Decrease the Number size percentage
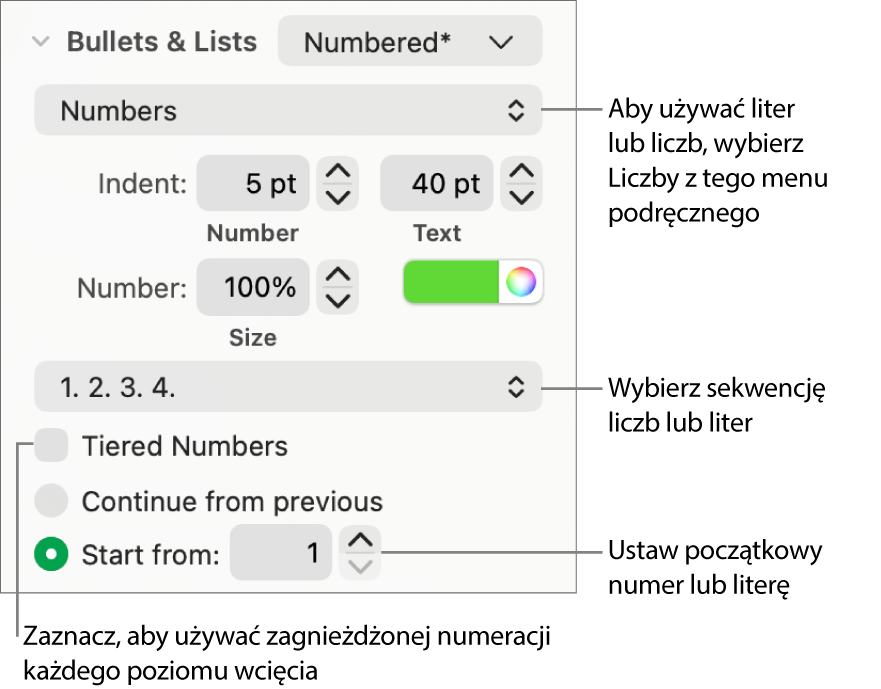881x689 pixels. [x=338, y=300]
